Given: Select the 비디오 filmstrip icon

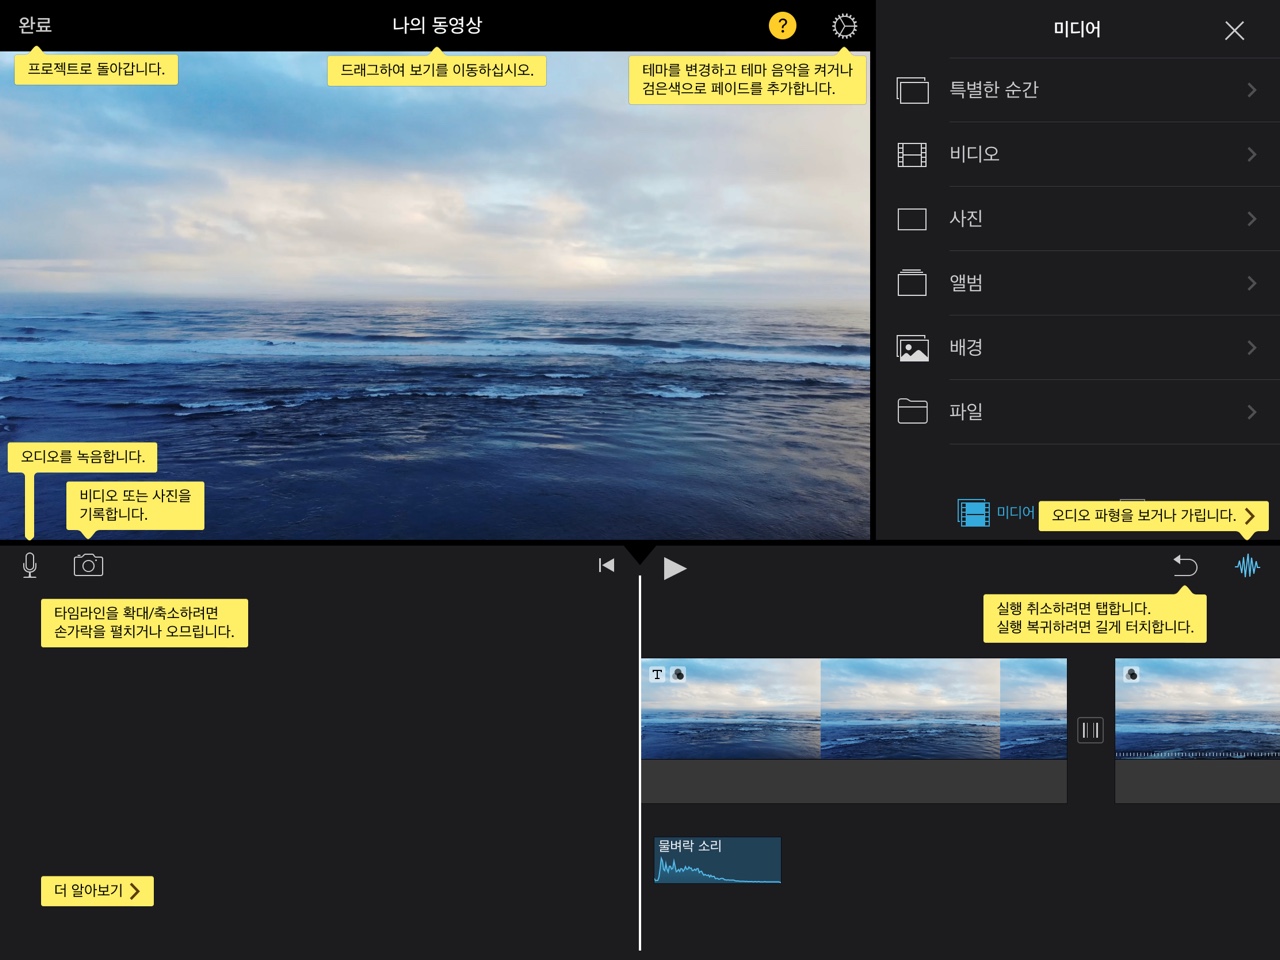Looking at the screenshot, I should 912,154.
